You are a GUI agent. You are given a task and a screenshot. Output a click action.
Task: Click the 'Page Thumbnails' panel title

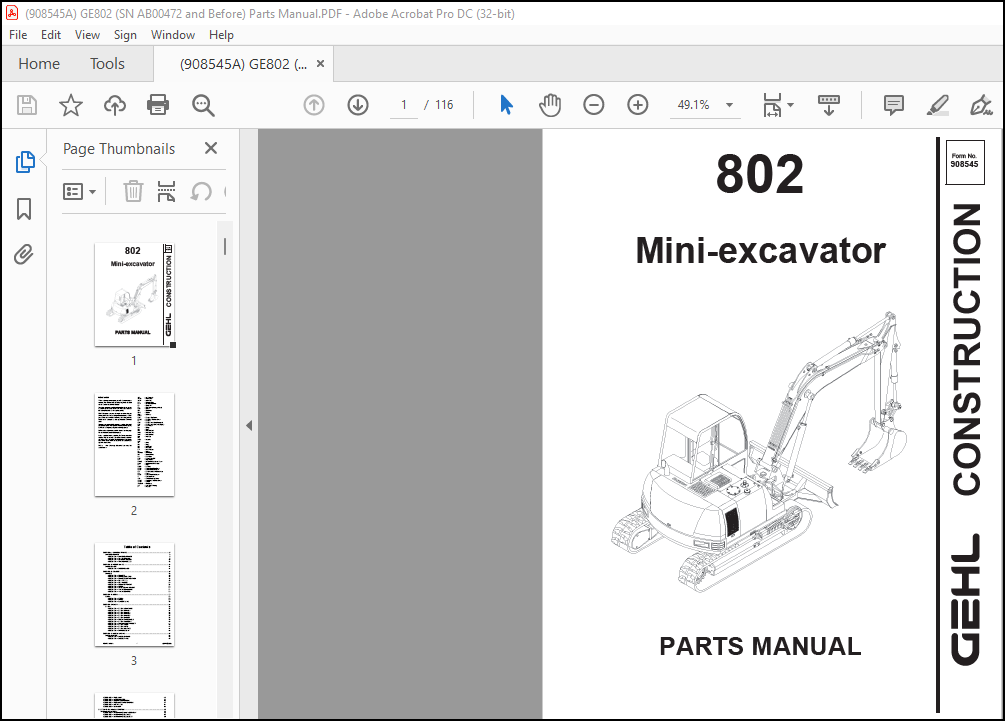coord(119,149)
